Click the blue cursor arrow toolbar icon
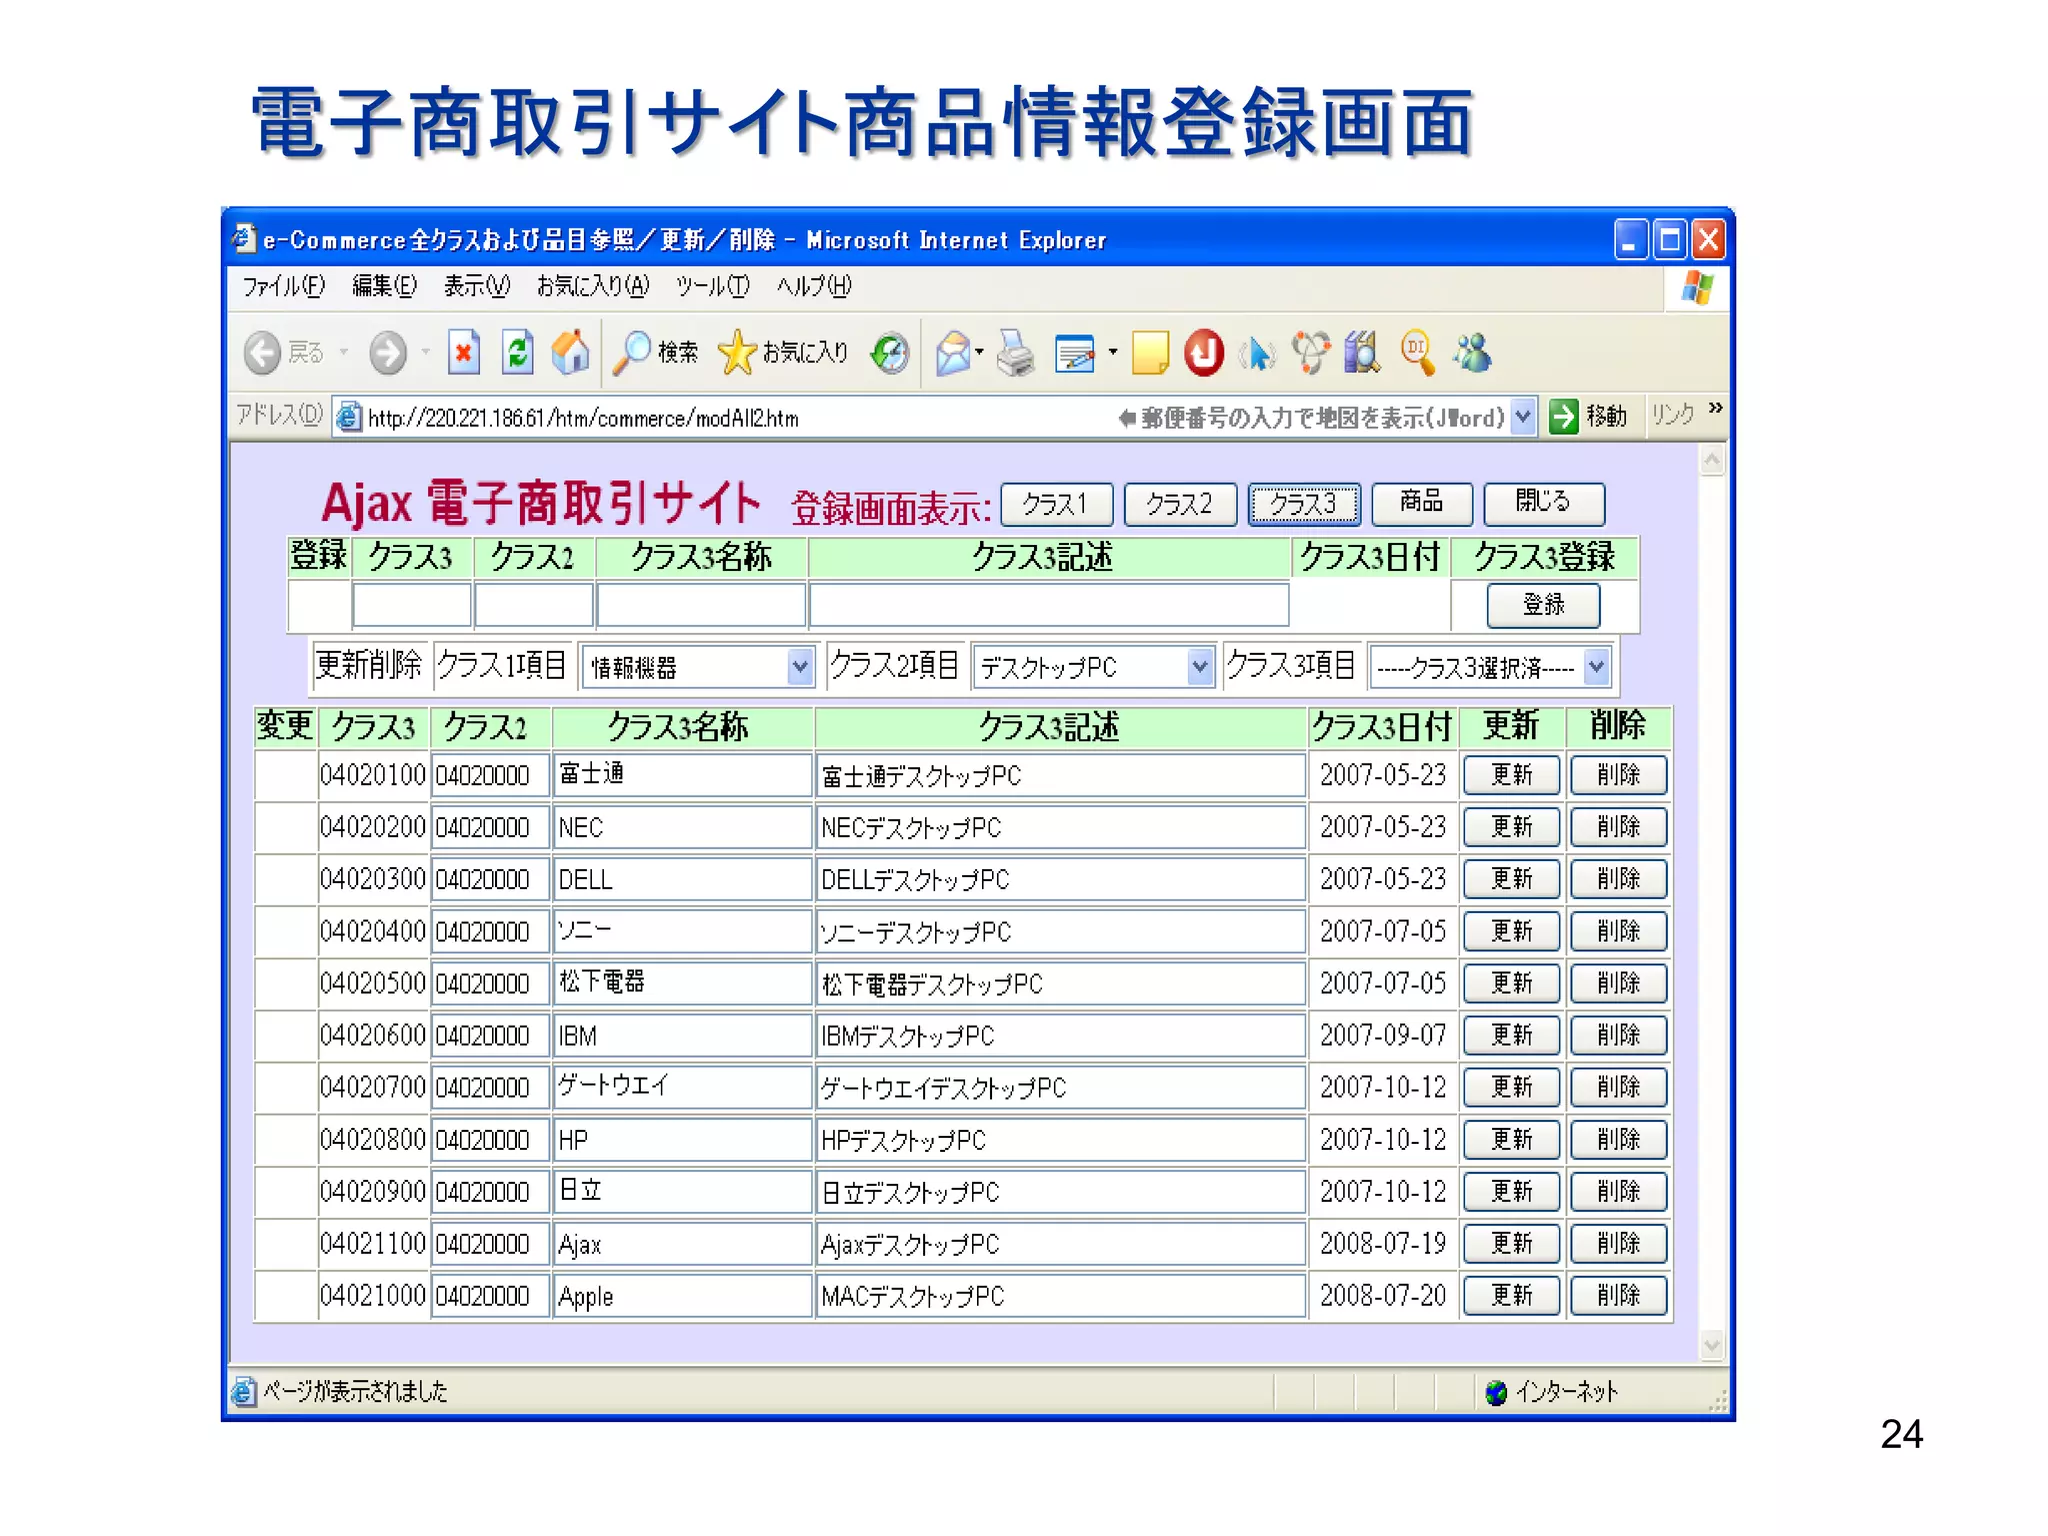This screenshot has width=2048, height=1536. pos(1258,353)
